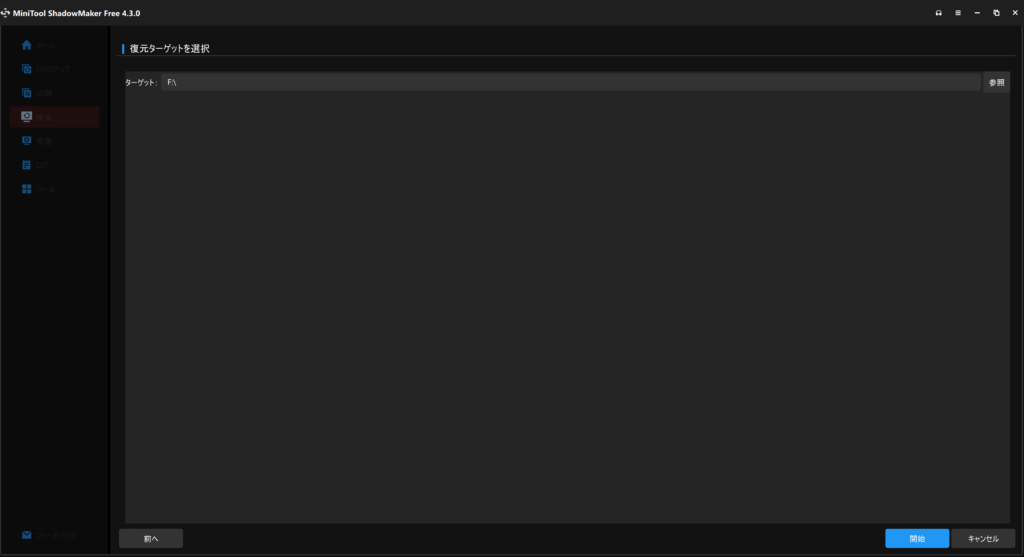Click the MiniTool ShadowMaker logo icon
This screenshot has height=557, width=1024.
[x=5, y=13]
